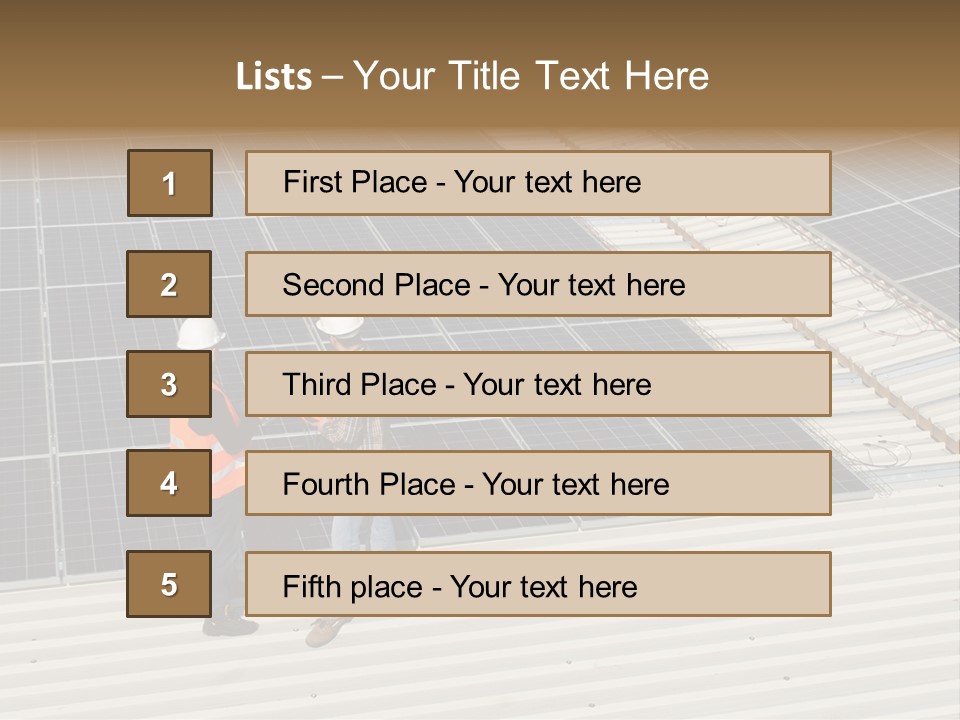
Task: Click the Third Place text bar
Action: point(538,385)
